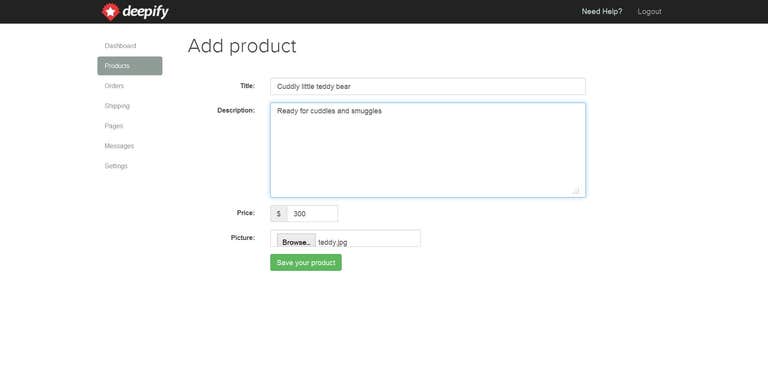This screenshot has width=768, height=381.
Task: Click the deepify brand name text
Action: click(x=145, y=12)
